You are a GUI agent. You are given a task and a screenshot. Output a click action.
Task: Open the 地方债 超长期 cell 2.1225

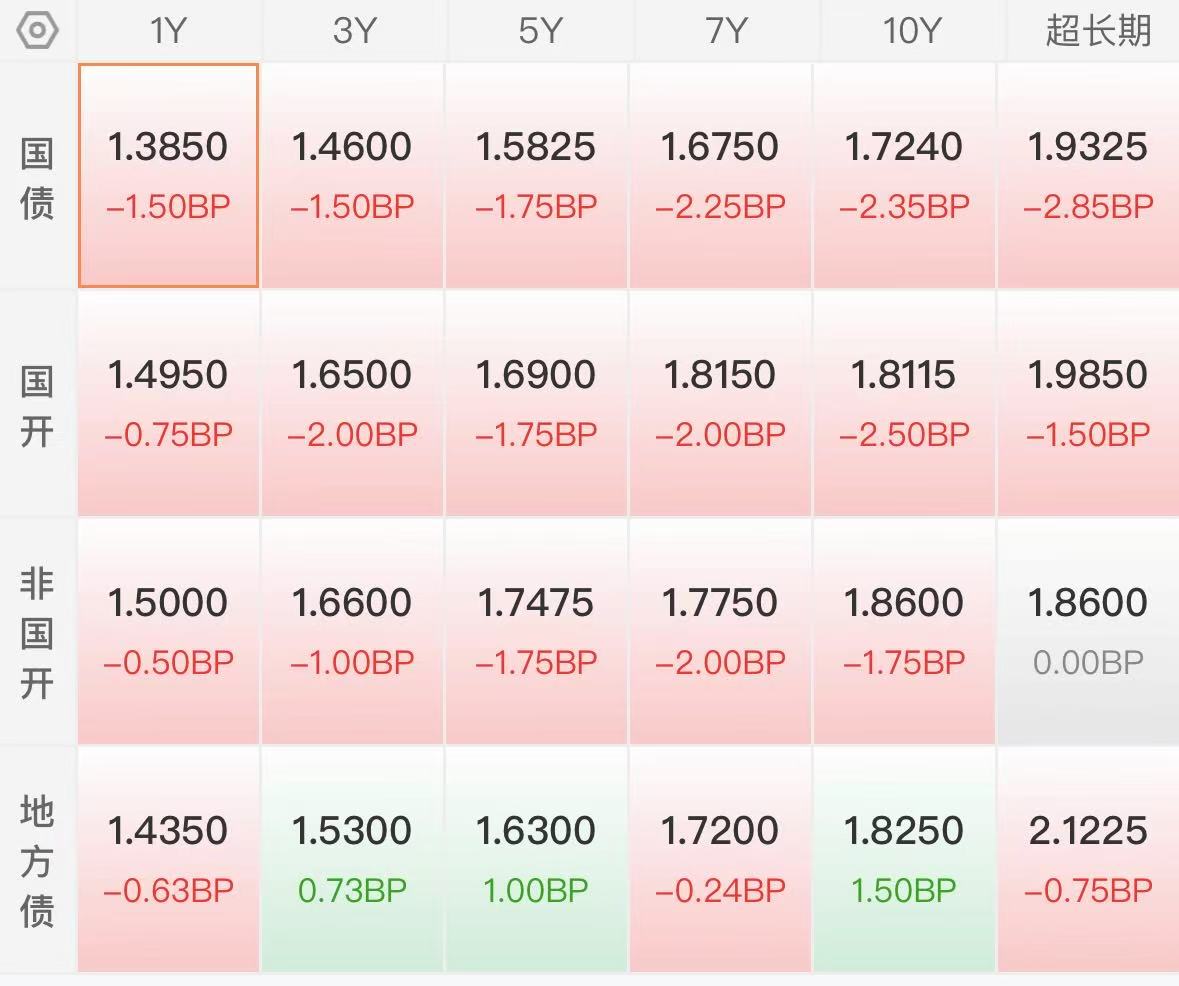pyautogui.click(x=1089, y=860)
